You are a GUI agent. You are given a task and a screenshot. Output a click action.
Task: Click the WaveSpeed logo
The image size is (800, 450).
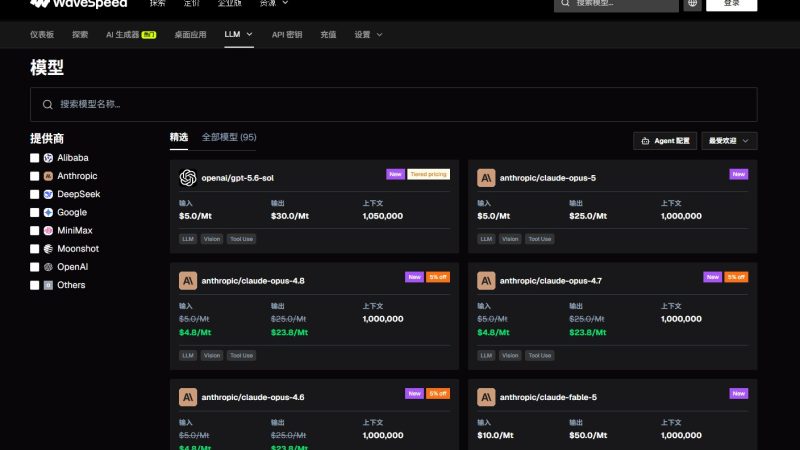point(78,4)
